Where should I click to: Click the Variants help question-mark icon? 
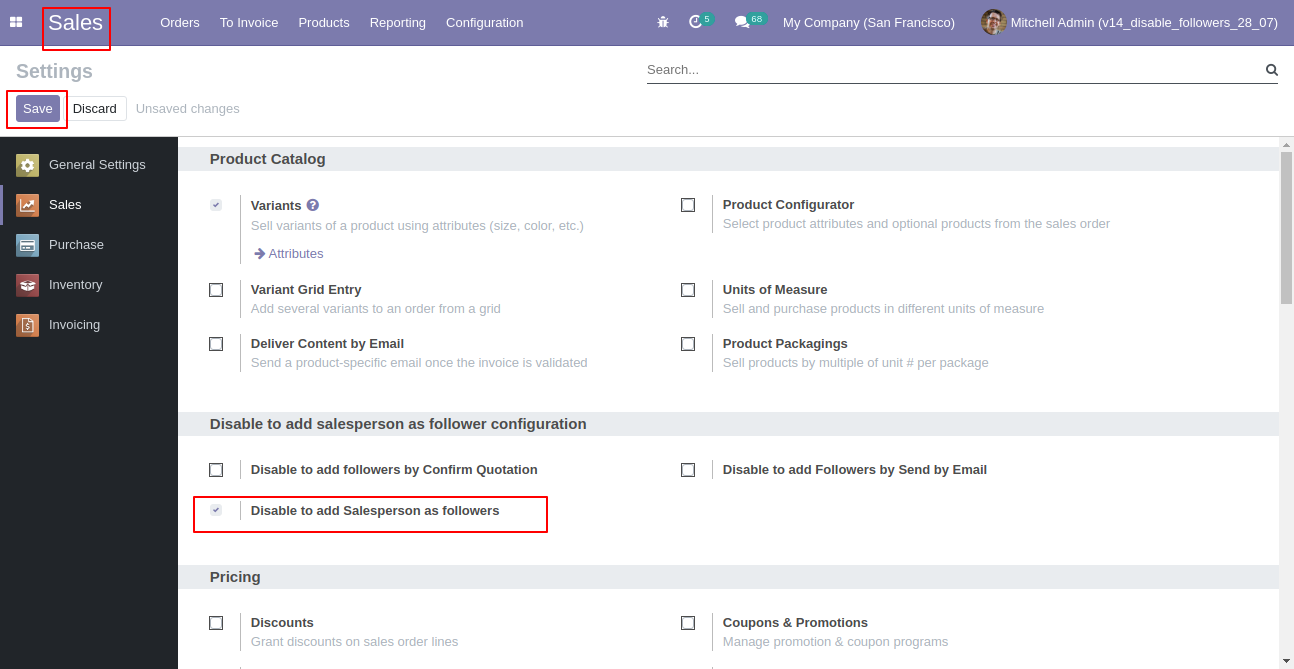click(313, 205)
